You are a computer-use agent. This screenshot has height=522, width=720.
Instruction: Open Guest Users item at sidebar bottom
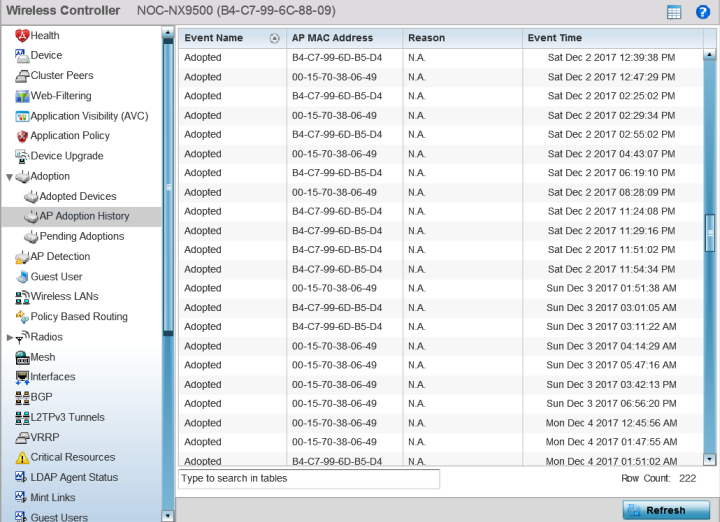pyautogui.click(x=59, y=517)
